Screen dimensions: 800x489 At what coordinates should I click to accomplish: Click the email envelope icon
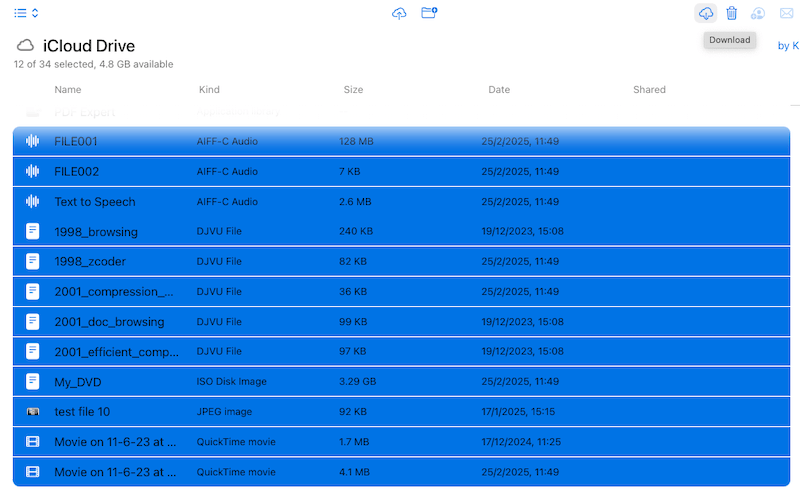coord(785,13)
